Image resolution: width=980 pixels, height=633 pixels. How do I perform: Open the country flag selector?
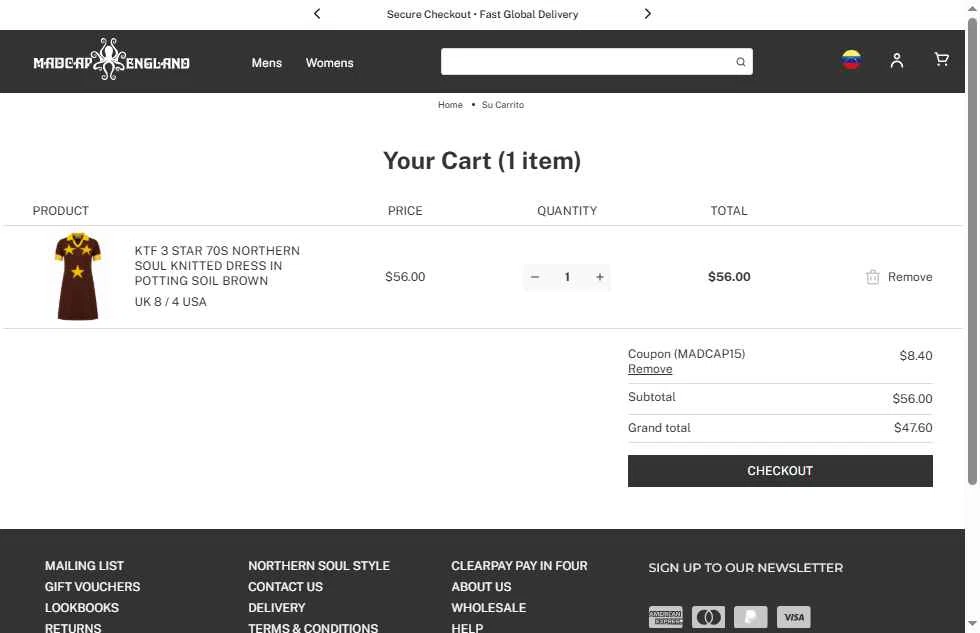(851, 60)
